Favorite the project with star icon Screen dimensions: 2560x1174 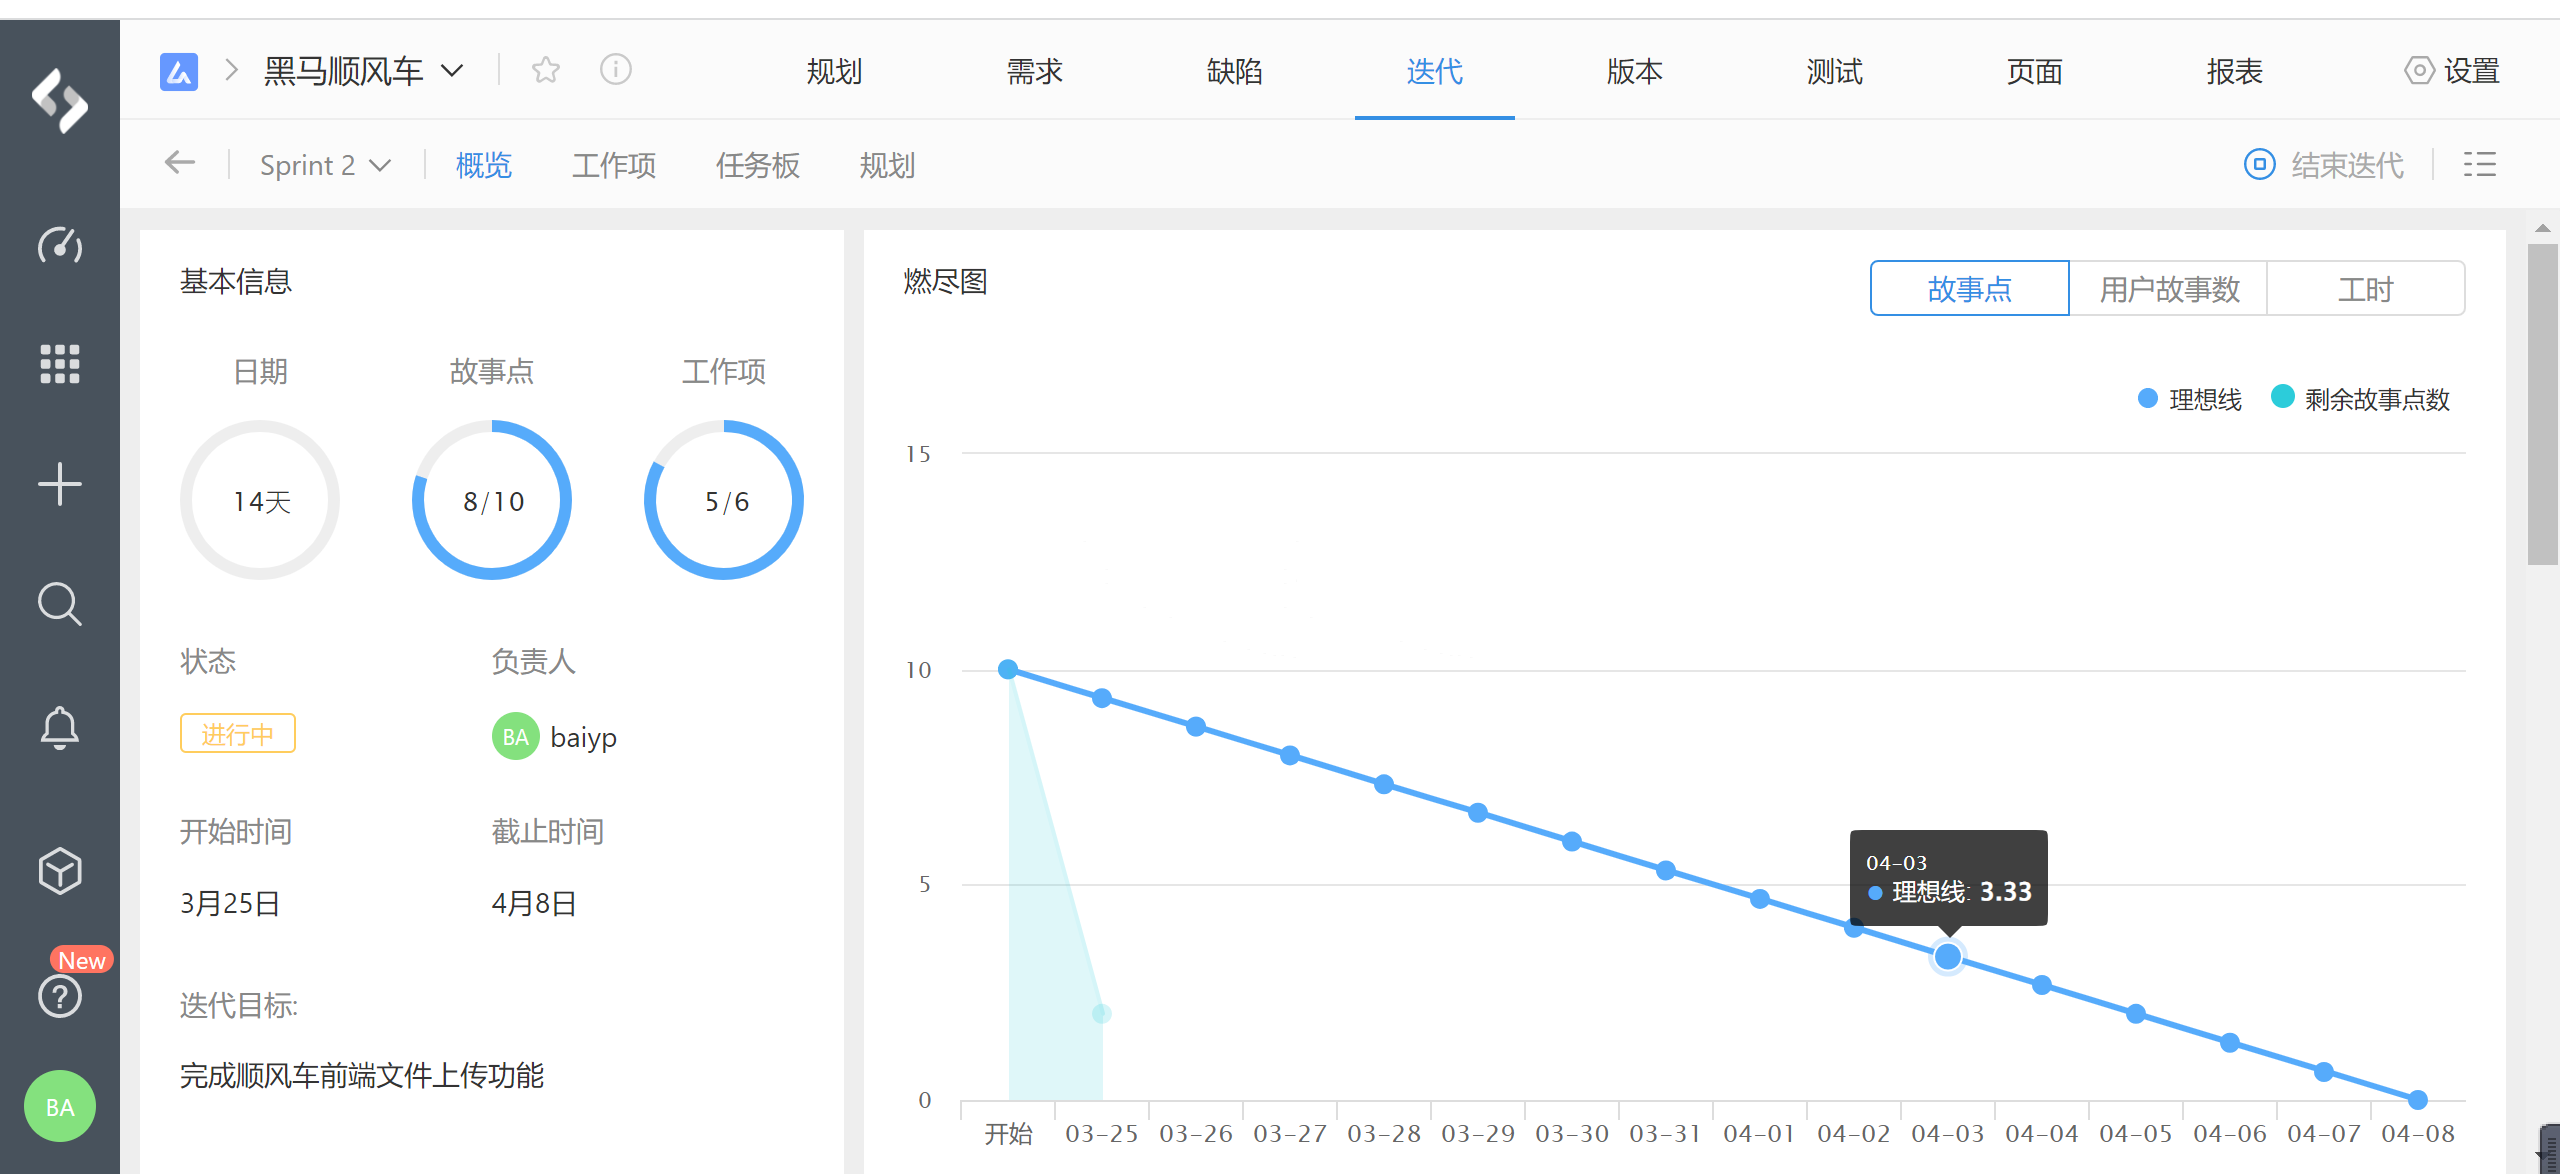[x=546, y=70]
